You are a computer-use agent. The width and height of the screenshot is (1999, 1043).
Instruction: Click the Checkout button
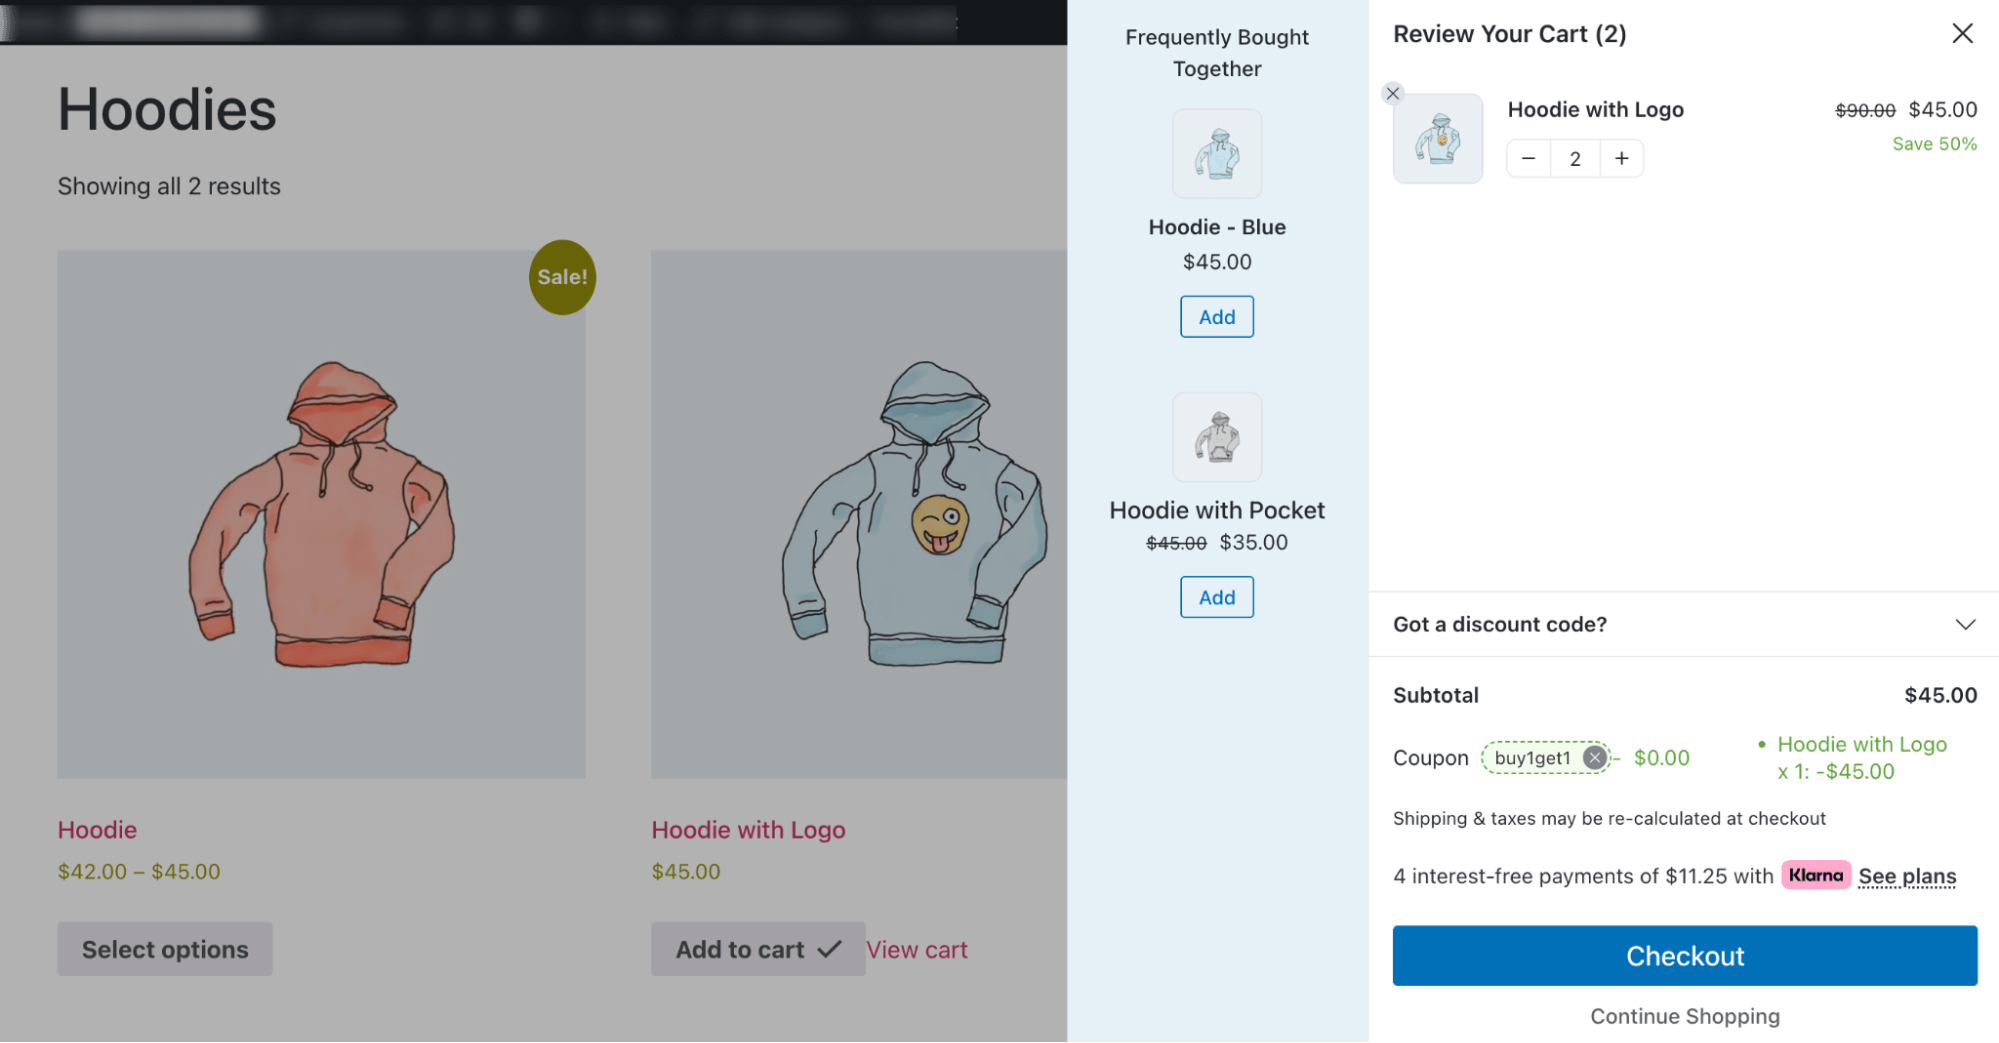click(1684, 955)
